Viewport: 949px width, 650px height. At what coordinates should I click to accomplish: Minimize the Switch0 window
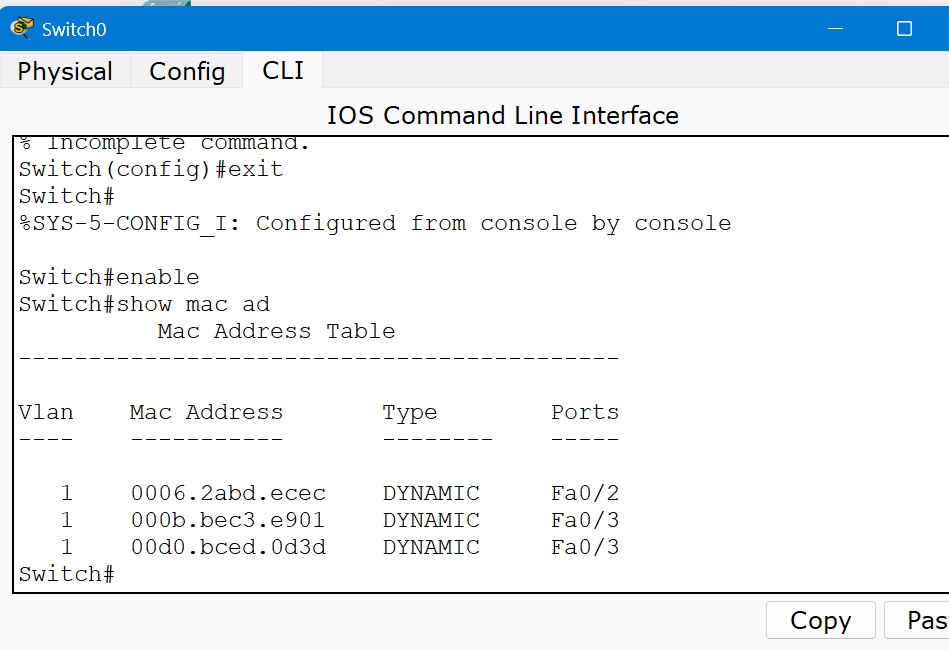click(836, 29)
